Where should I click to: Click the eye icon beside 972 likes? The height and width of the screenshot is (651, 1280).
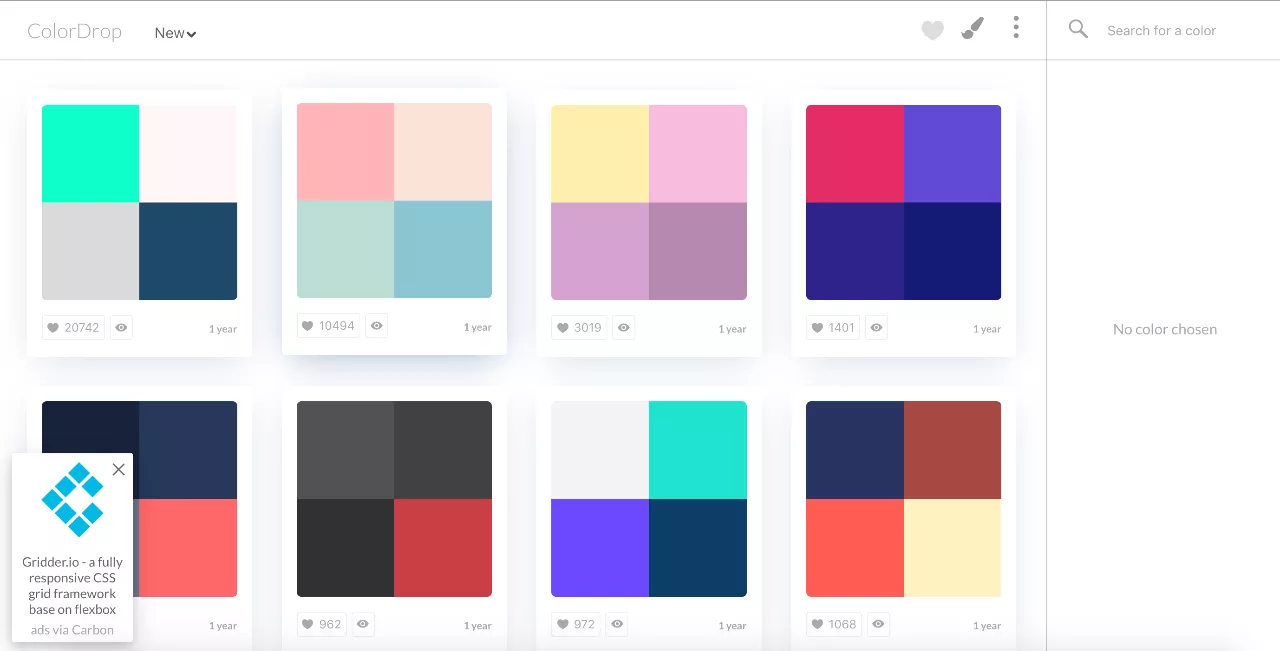tap(618, 624)
